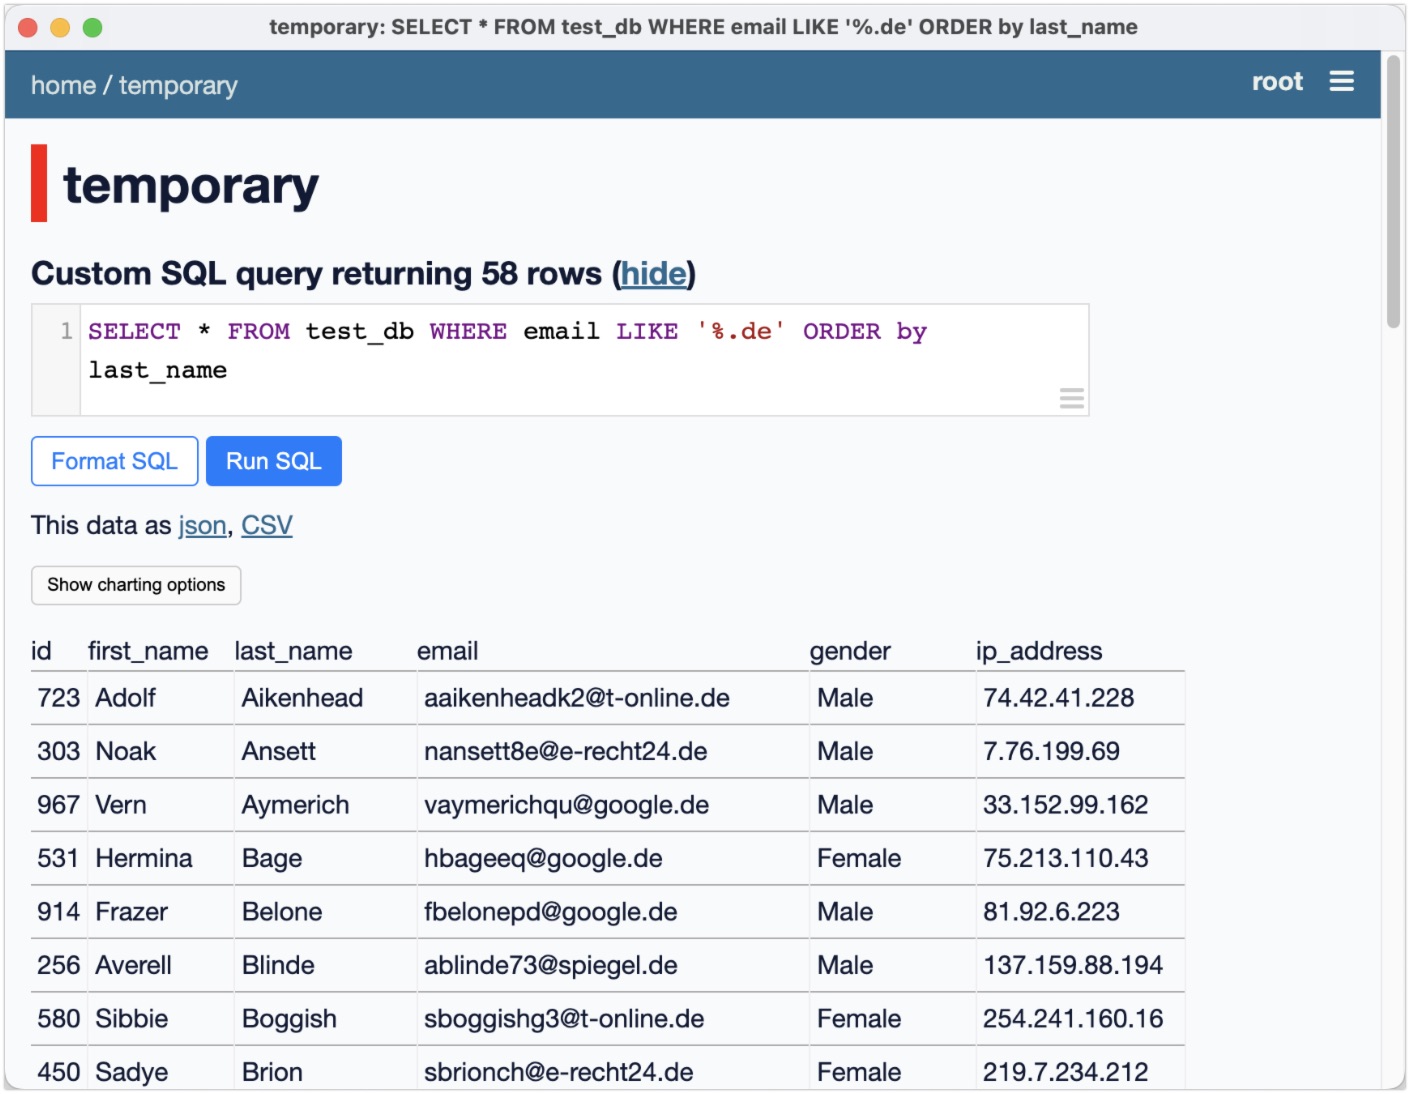Viewport: 1410px width, 1094px height.
Task: Click the temporary page heading
Action: tap(191, 186)
